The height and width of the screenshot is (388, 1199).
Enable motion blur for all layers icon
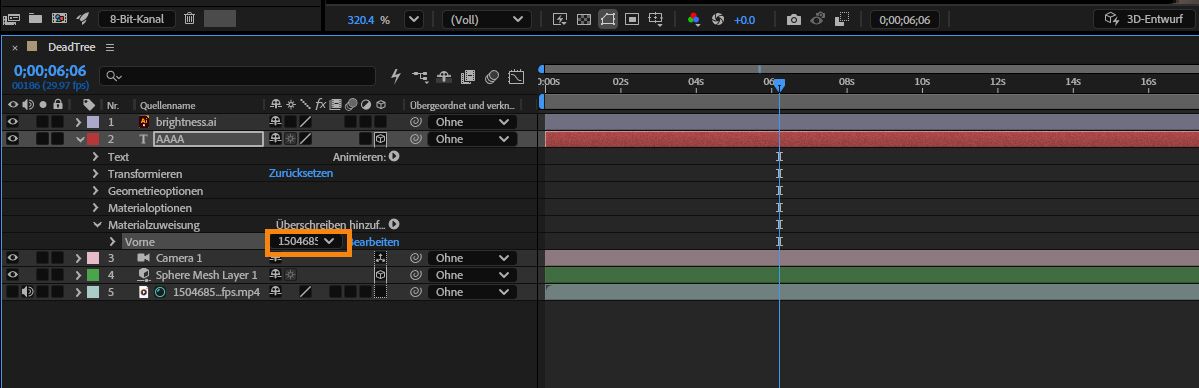pyautogui.click(x=492, y=76)
